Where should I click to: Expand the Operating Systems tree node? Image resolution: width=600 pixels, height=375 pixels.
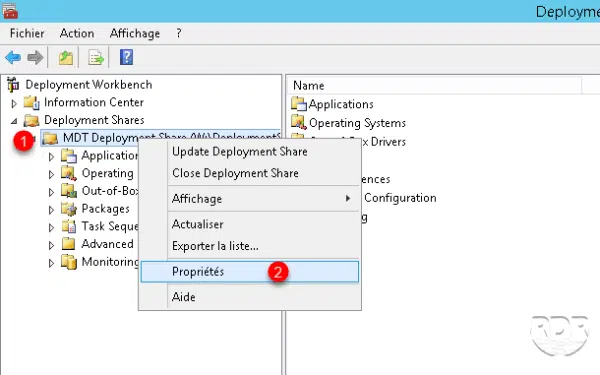pos(51,174)
